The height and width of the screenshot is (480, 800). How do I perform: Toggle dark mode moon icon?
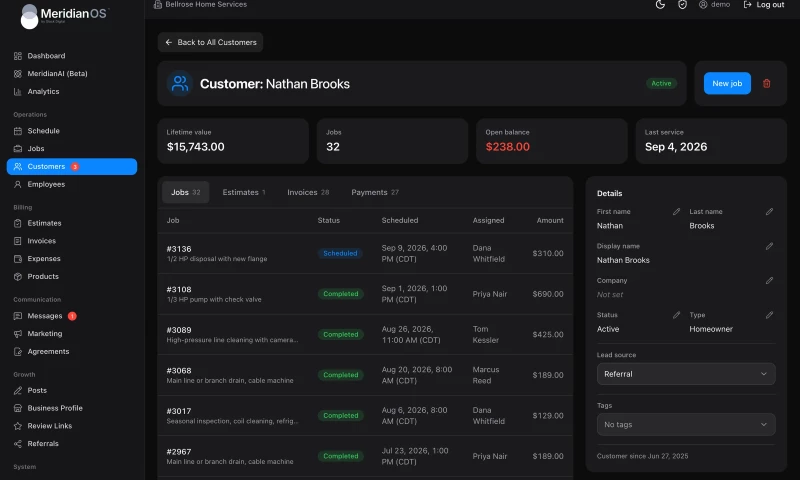click(x=660, y=5)
